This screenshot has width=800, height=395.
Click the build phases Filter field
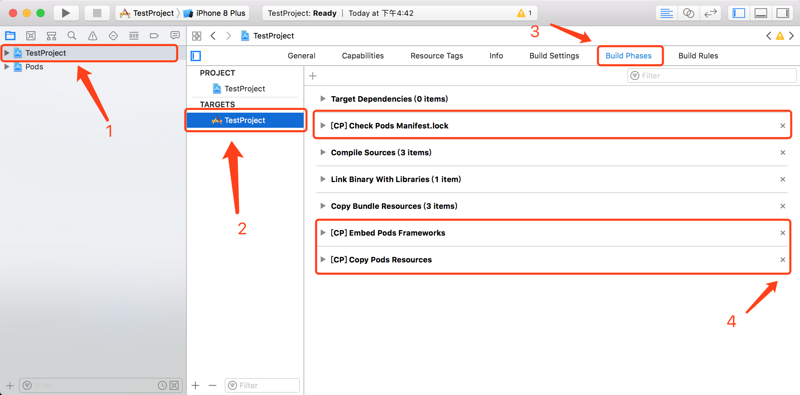point(712,76)
